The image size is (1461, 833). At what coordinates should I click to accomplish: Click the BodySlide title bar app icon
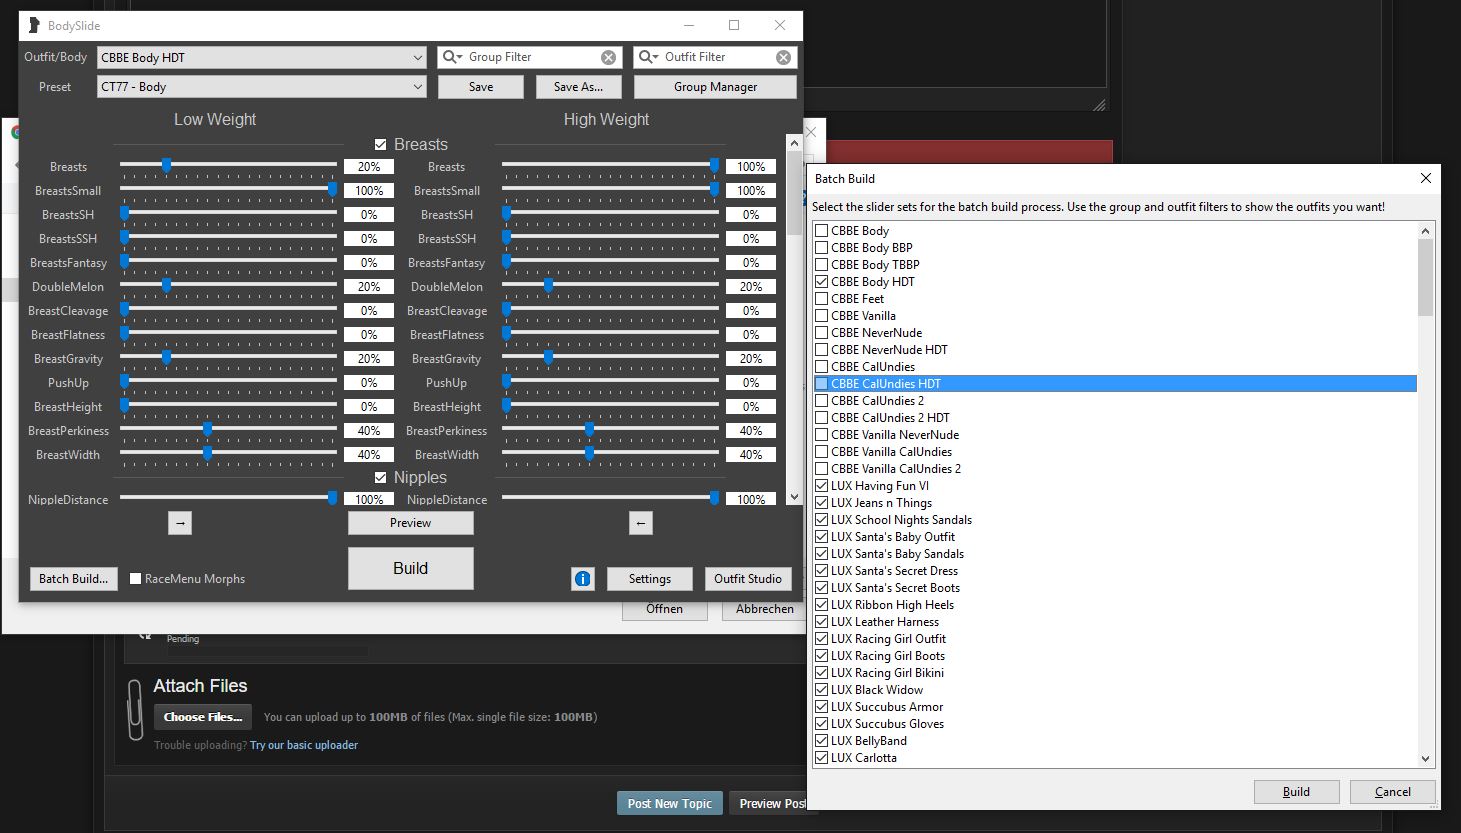pyautogui.click(x=35, y=25)
